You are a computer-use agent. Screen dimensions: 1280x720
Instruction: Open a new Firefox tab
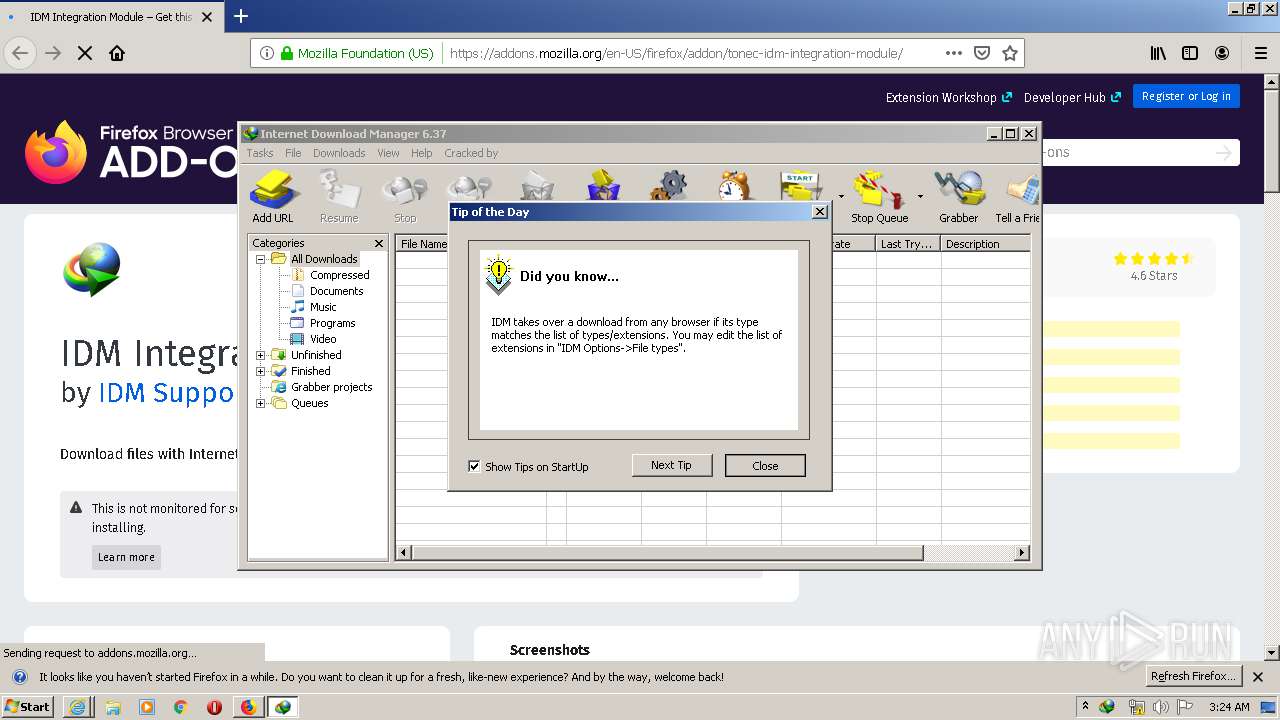tap(241, 16)
